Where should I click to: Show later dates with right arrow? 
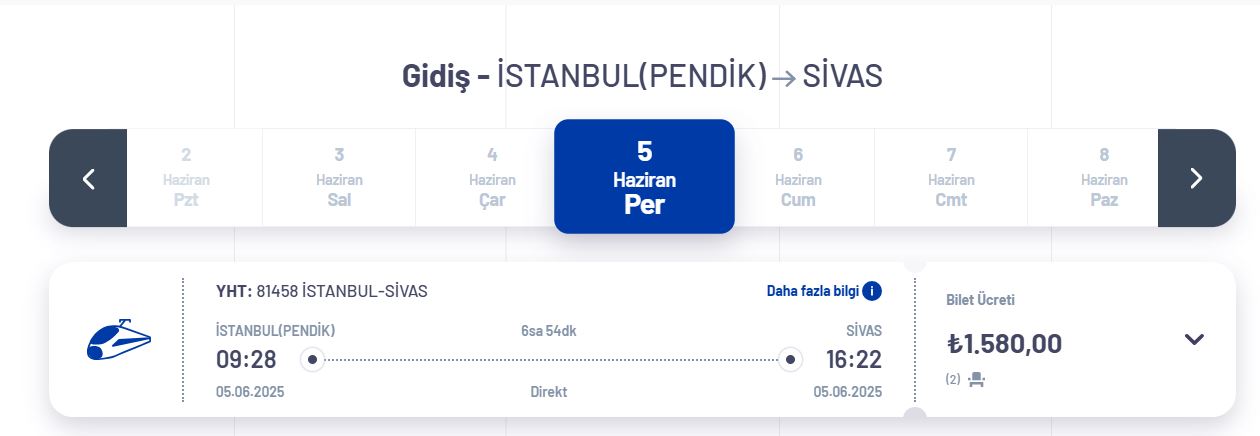point(1196,178)
